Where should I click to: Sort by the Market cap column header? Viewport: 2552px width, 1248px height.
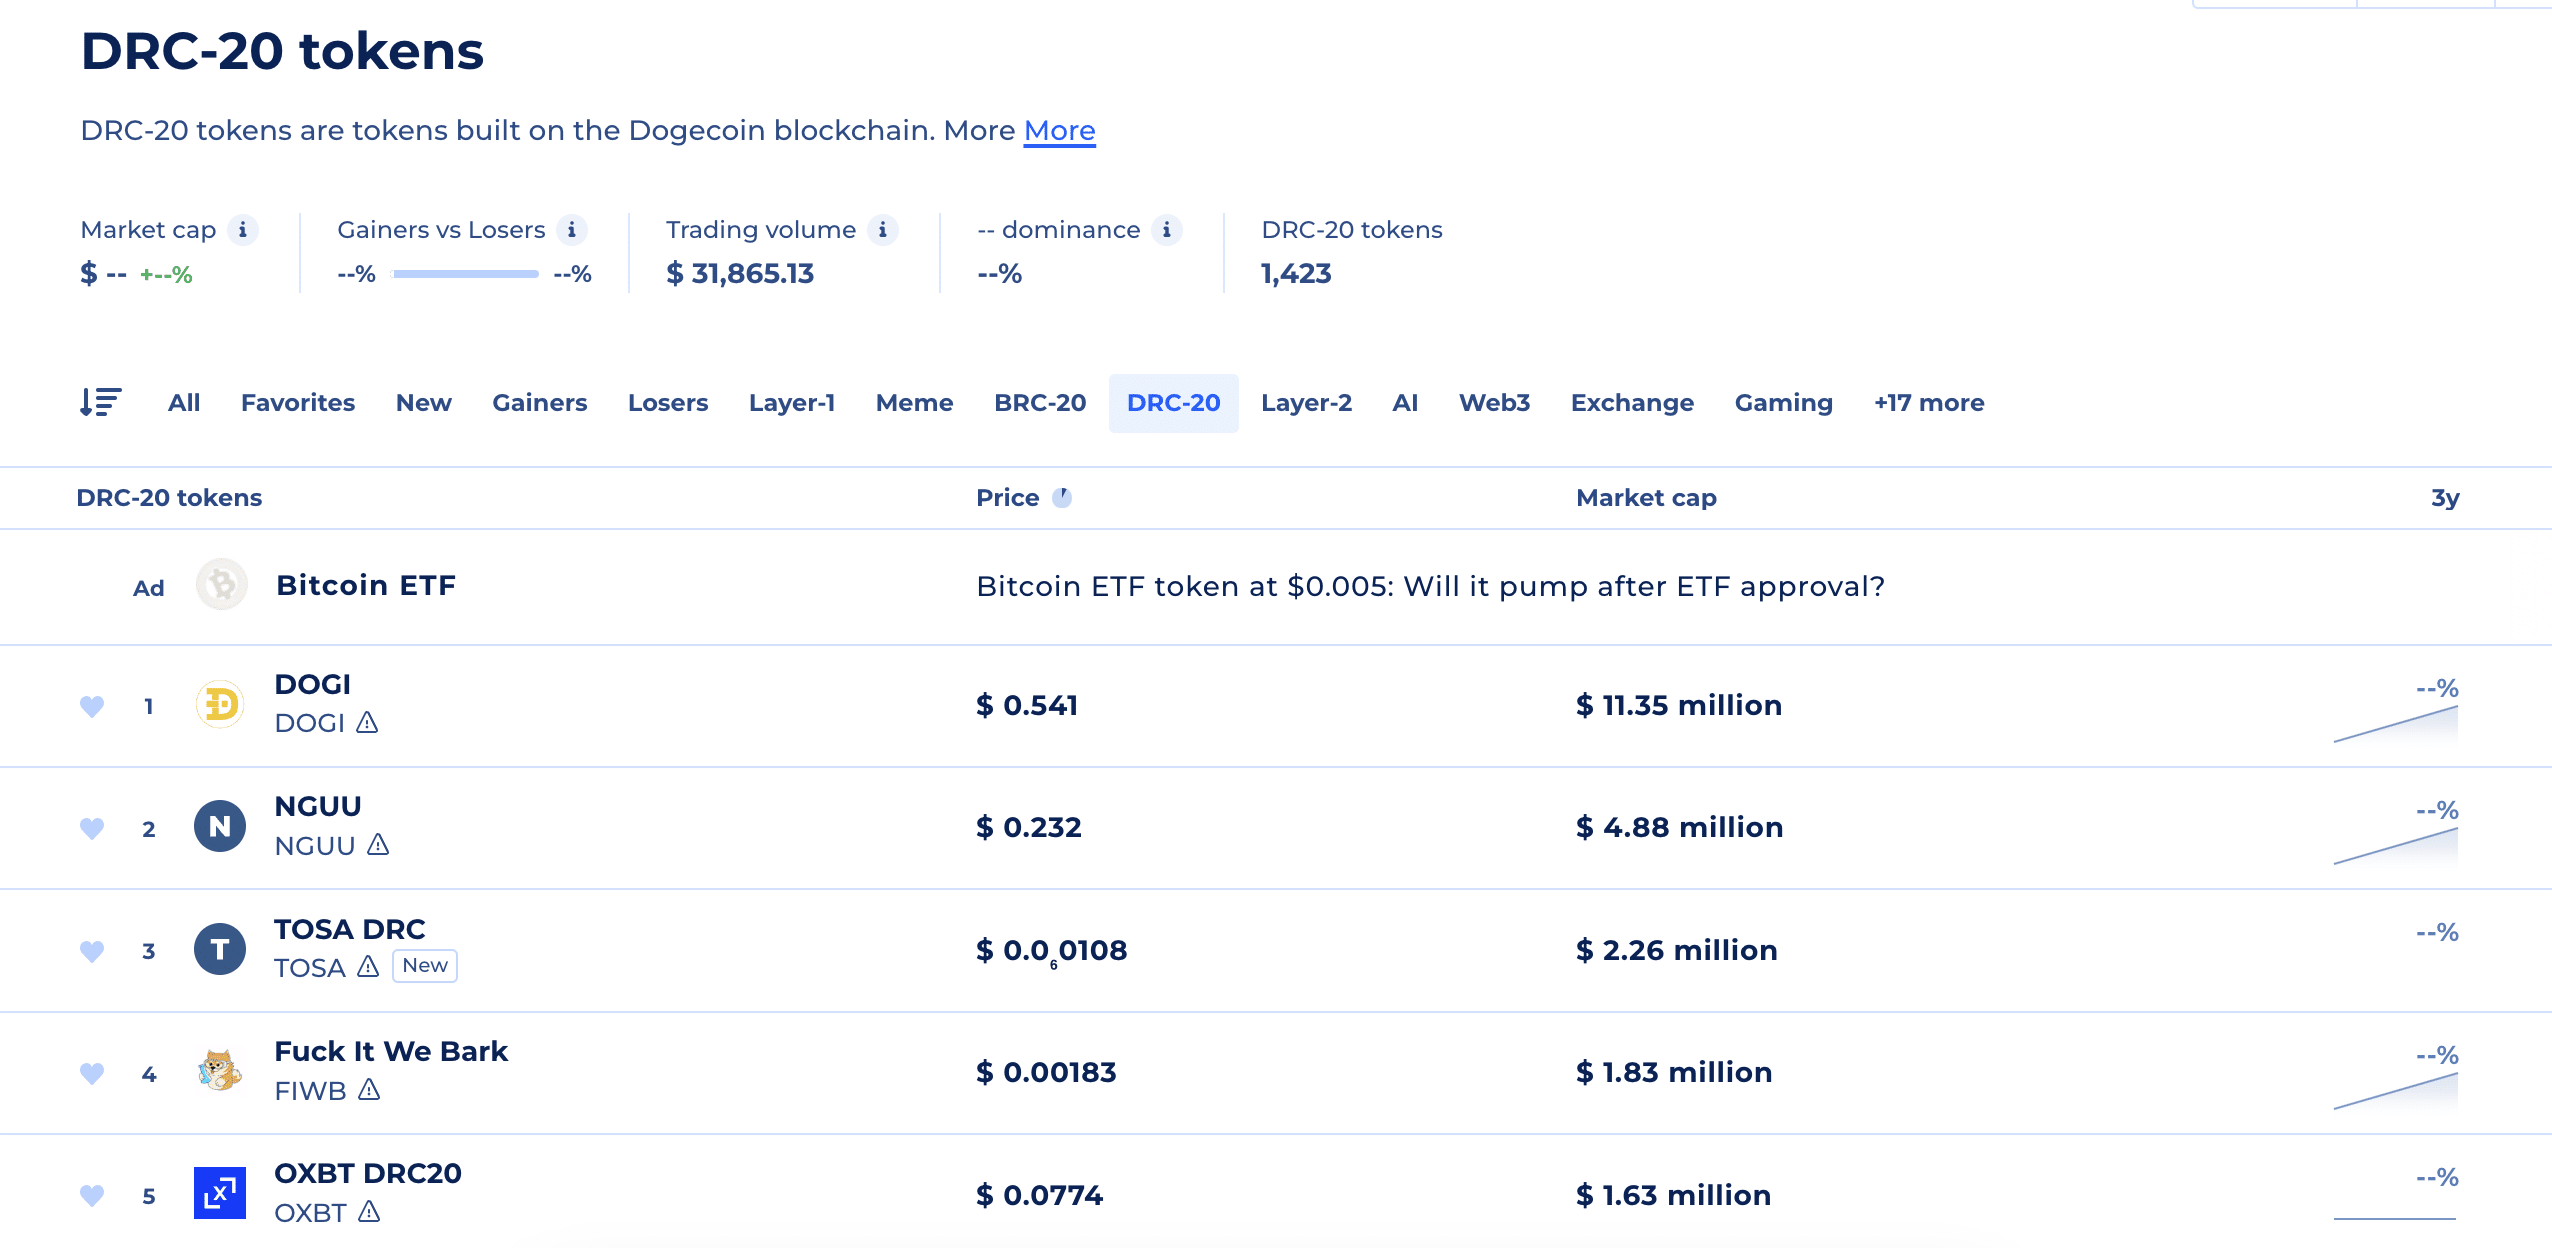pos(1646,498)
